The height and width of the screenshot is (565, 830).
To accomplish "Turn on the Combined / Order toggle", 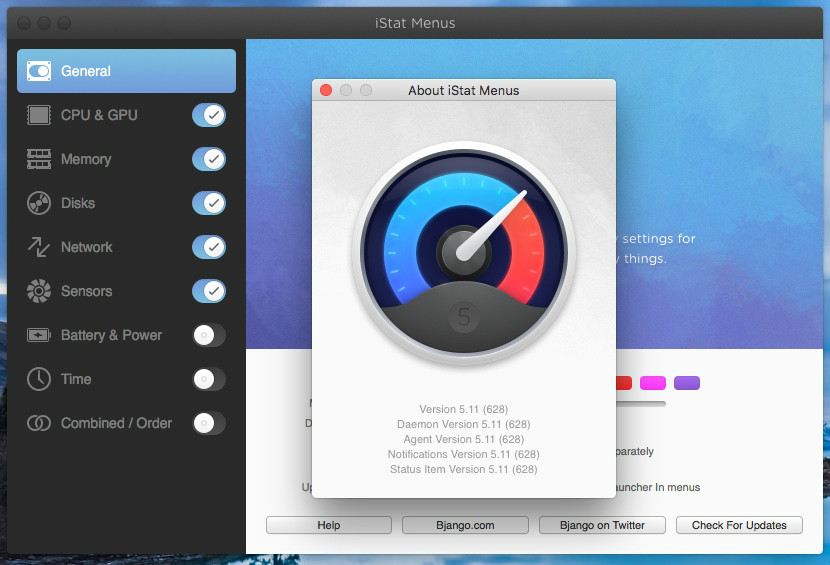I will point(209,423).
